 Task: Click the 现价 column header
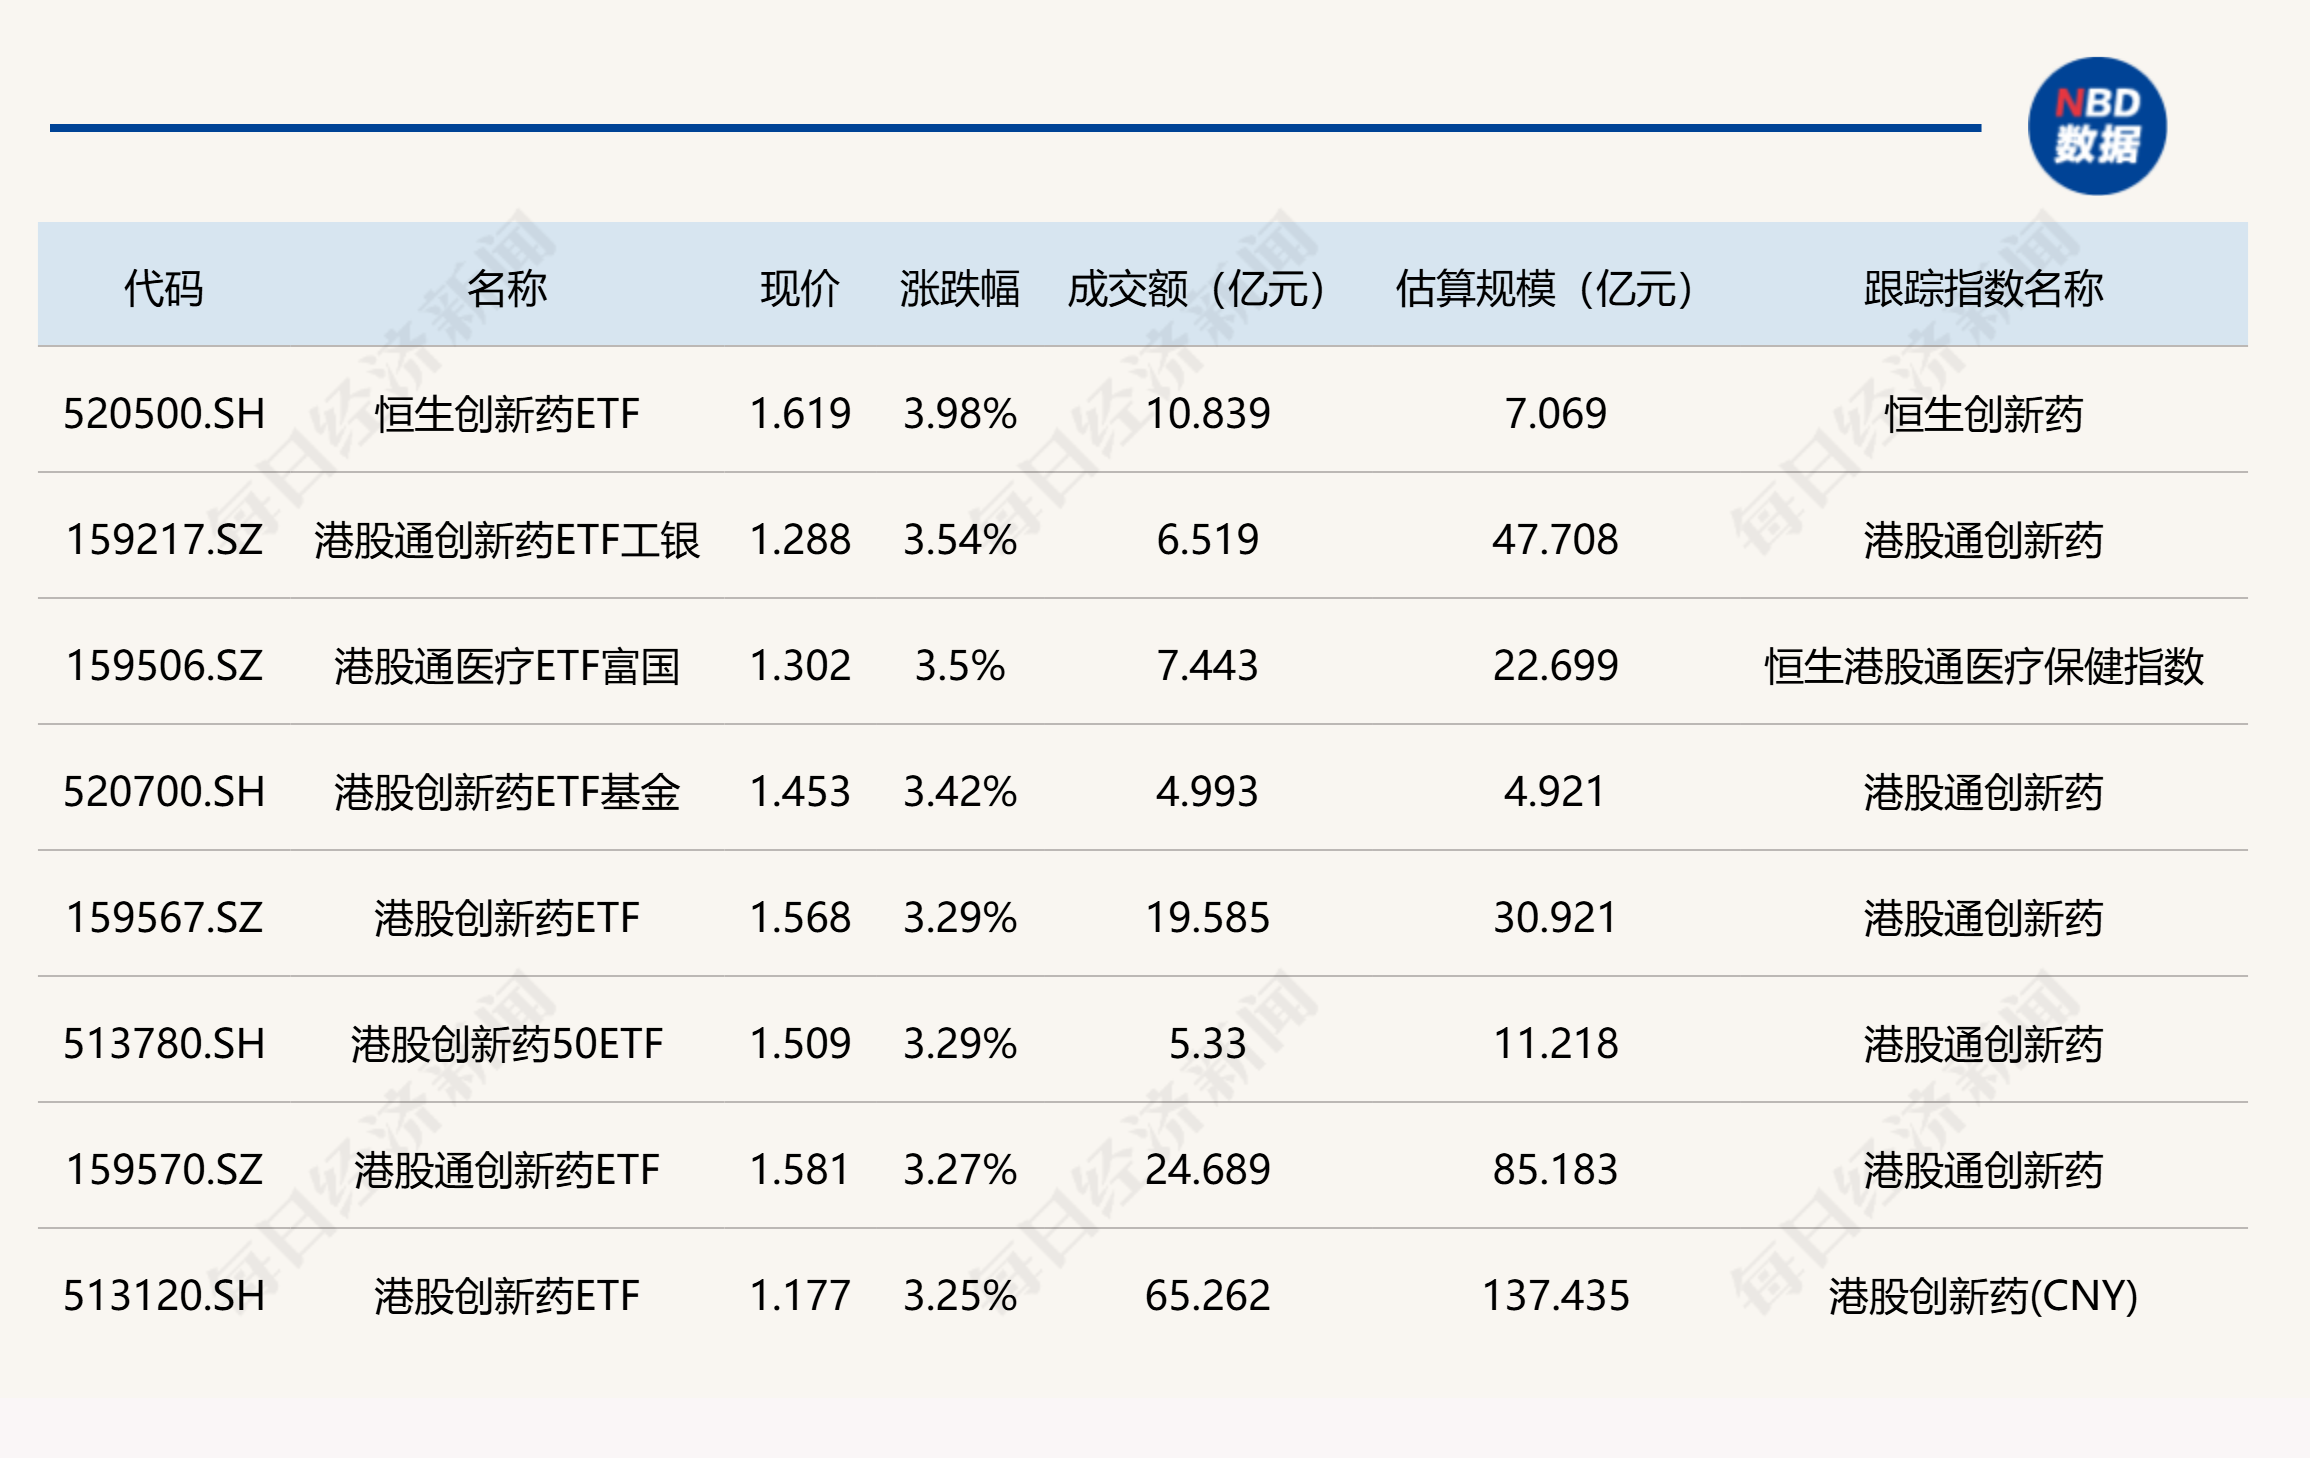pos(799,288)
